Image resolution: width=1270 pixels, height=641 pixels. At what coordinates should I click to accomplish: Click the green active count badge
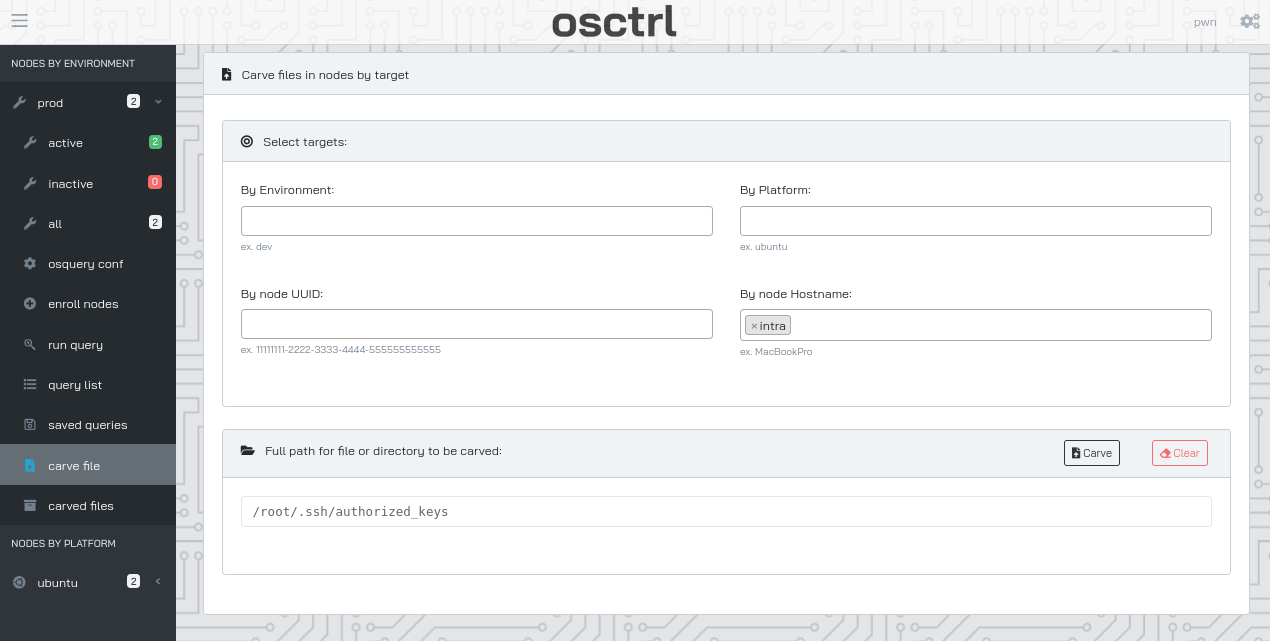[155, 142]
